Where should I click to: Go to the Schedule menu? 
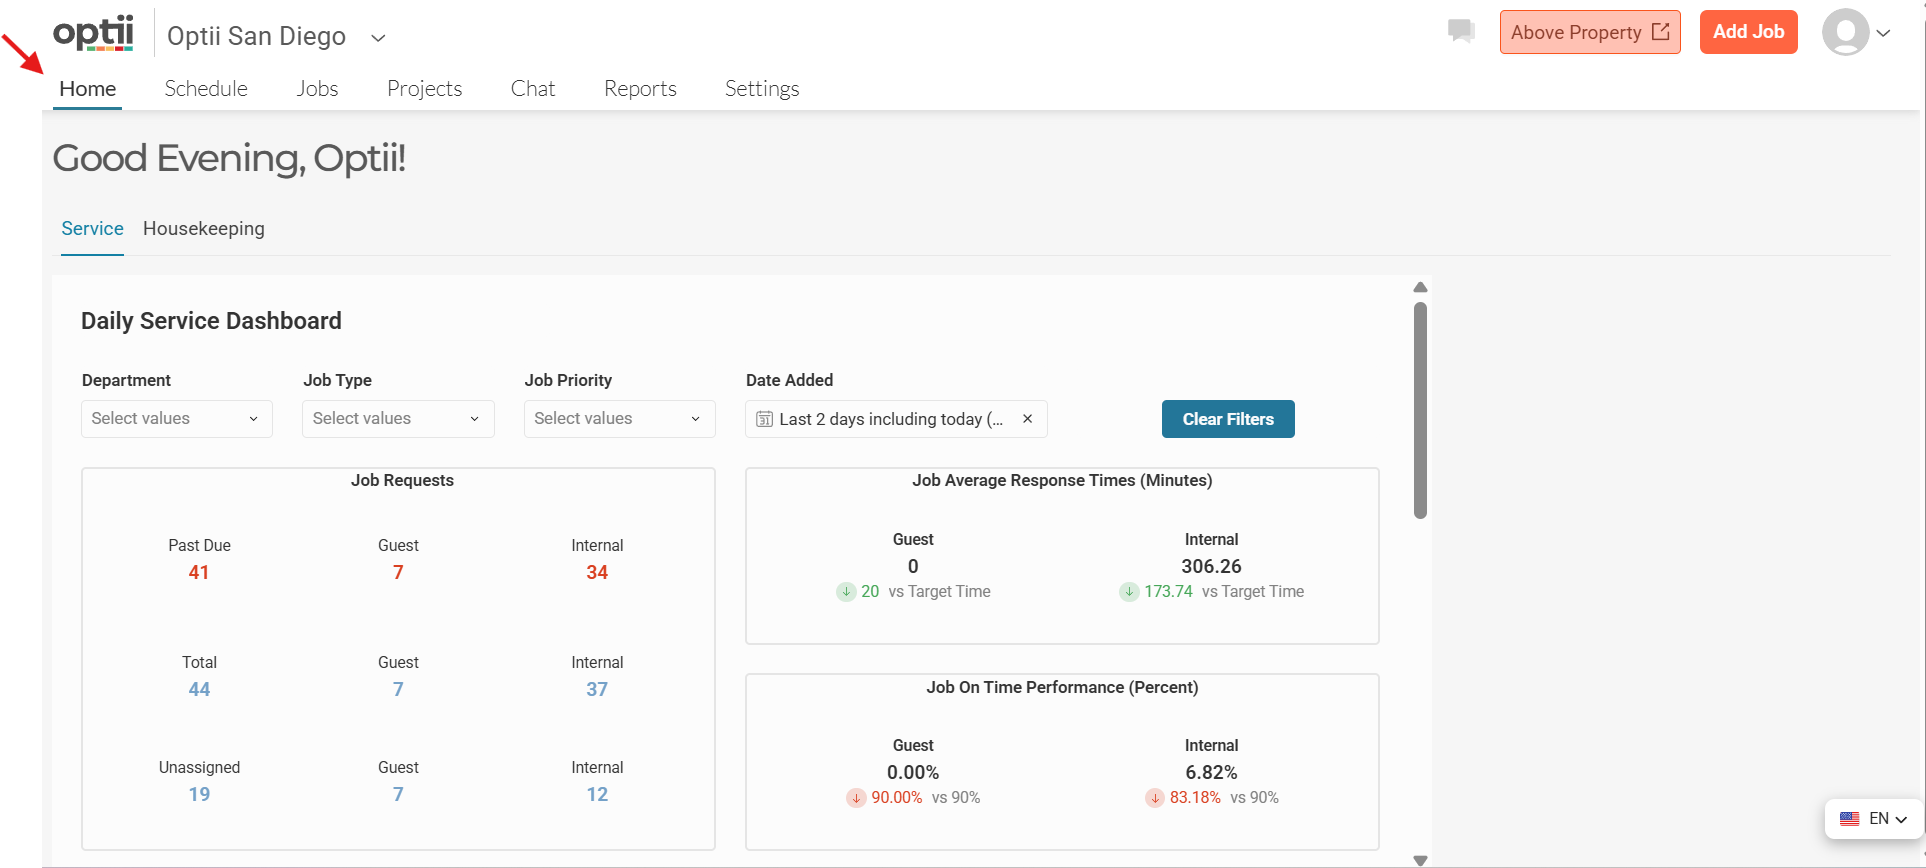[x=206, y=89]
